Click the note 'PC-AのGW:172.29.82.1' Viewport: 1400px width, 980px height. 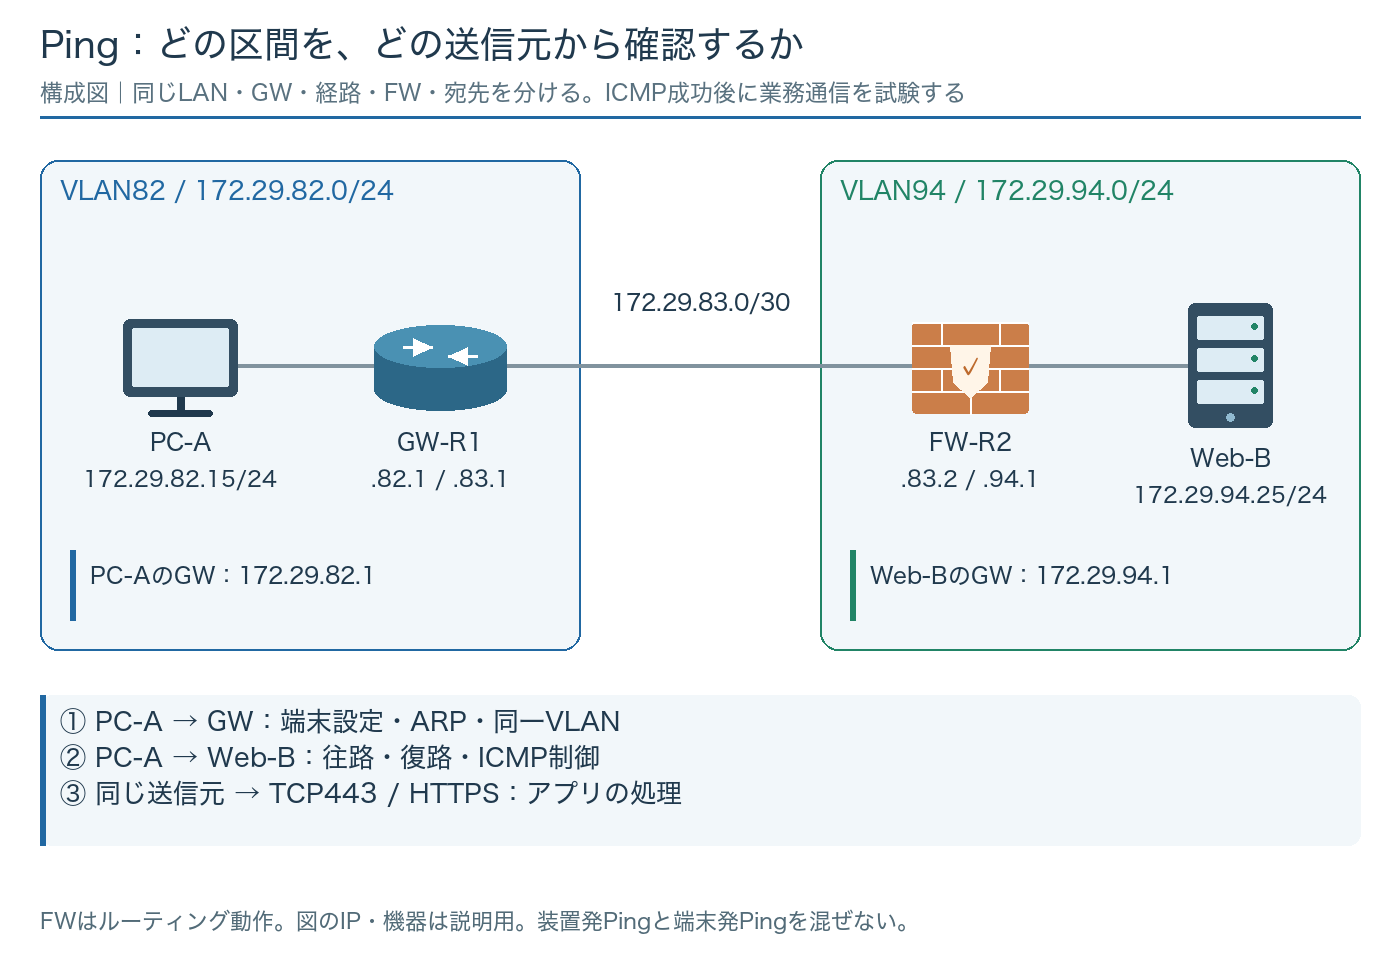click(232, 575)
